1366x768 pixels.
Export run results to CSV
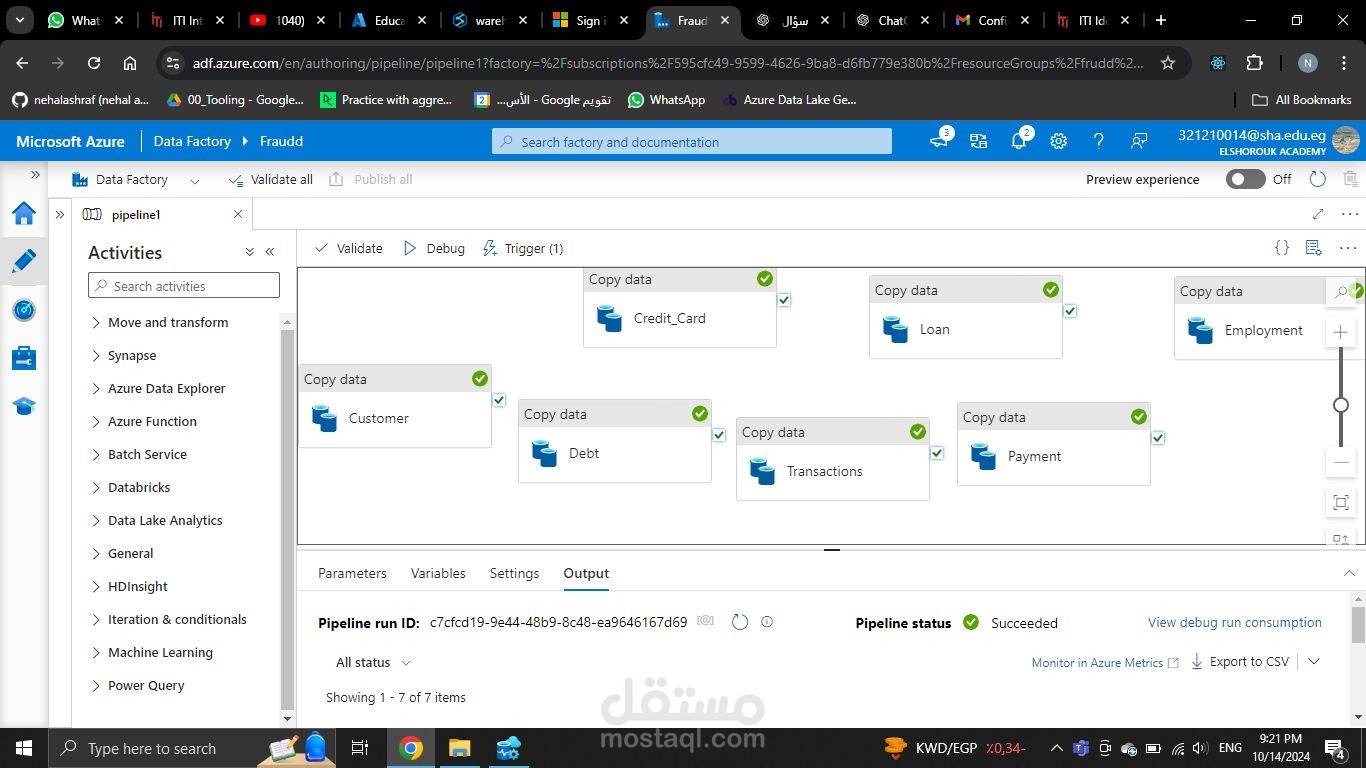[1240, 662]
